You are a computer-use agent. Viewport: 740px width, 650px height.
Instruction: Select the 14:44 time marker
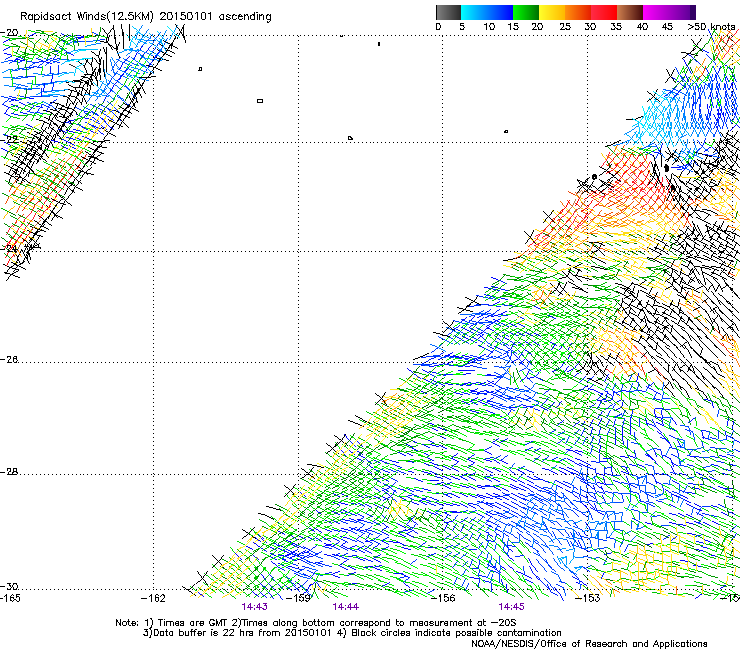click(x=345, y=607)
